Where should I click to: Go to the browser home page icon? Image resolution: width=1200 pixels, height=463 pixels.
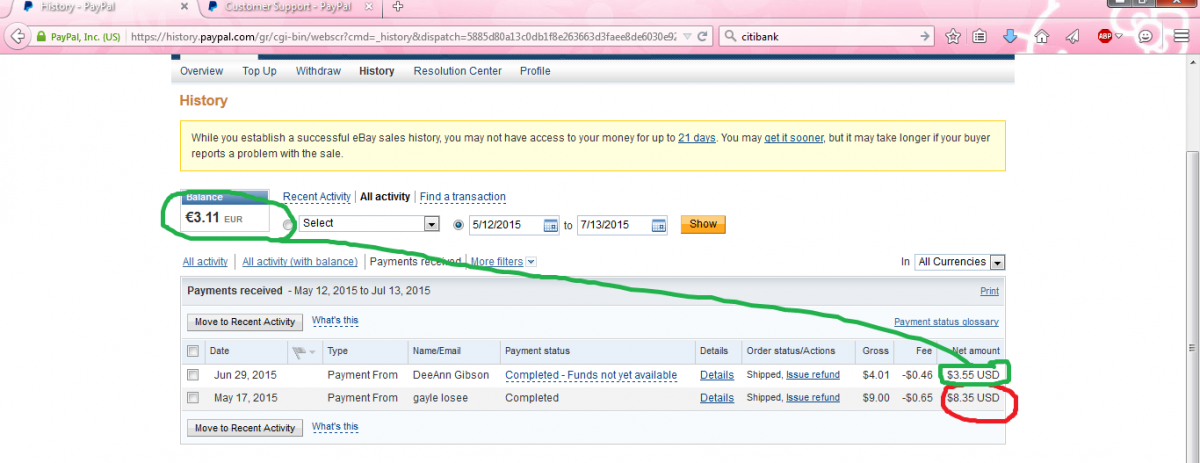pos(1041,36)
